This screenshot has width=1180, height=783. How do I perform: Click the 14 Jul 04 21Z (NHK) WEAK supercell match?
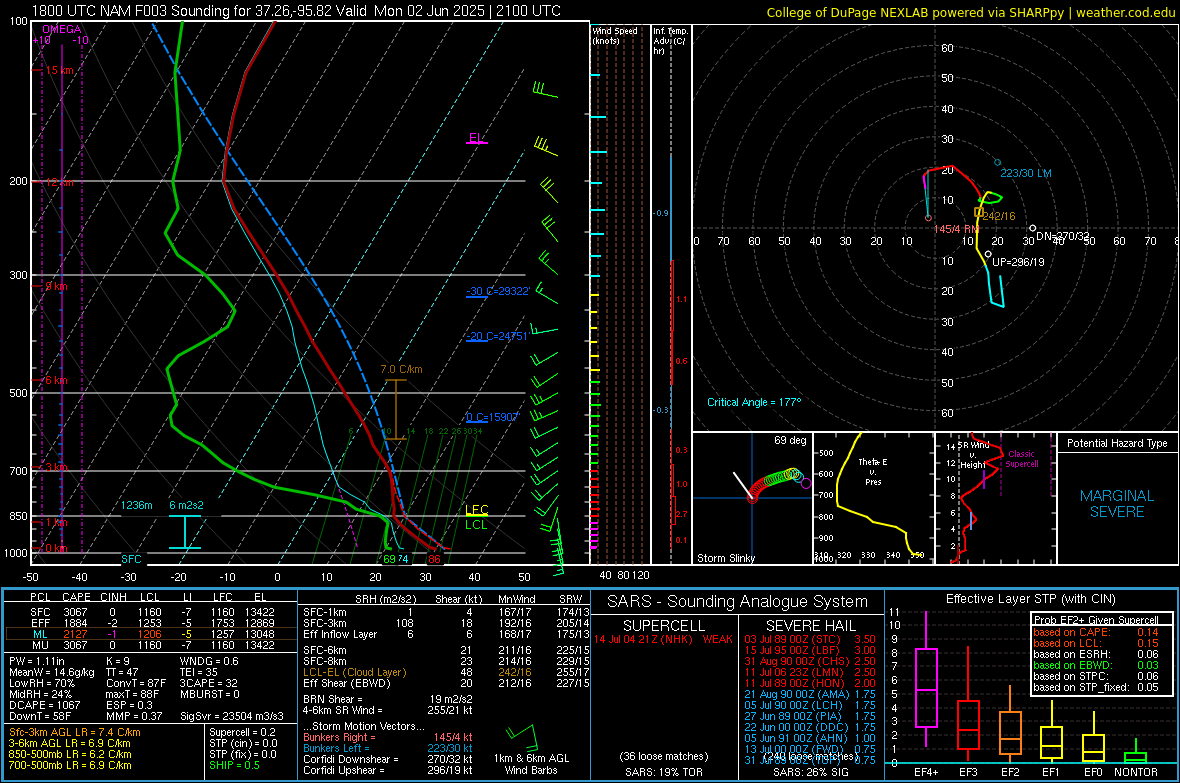663,639
